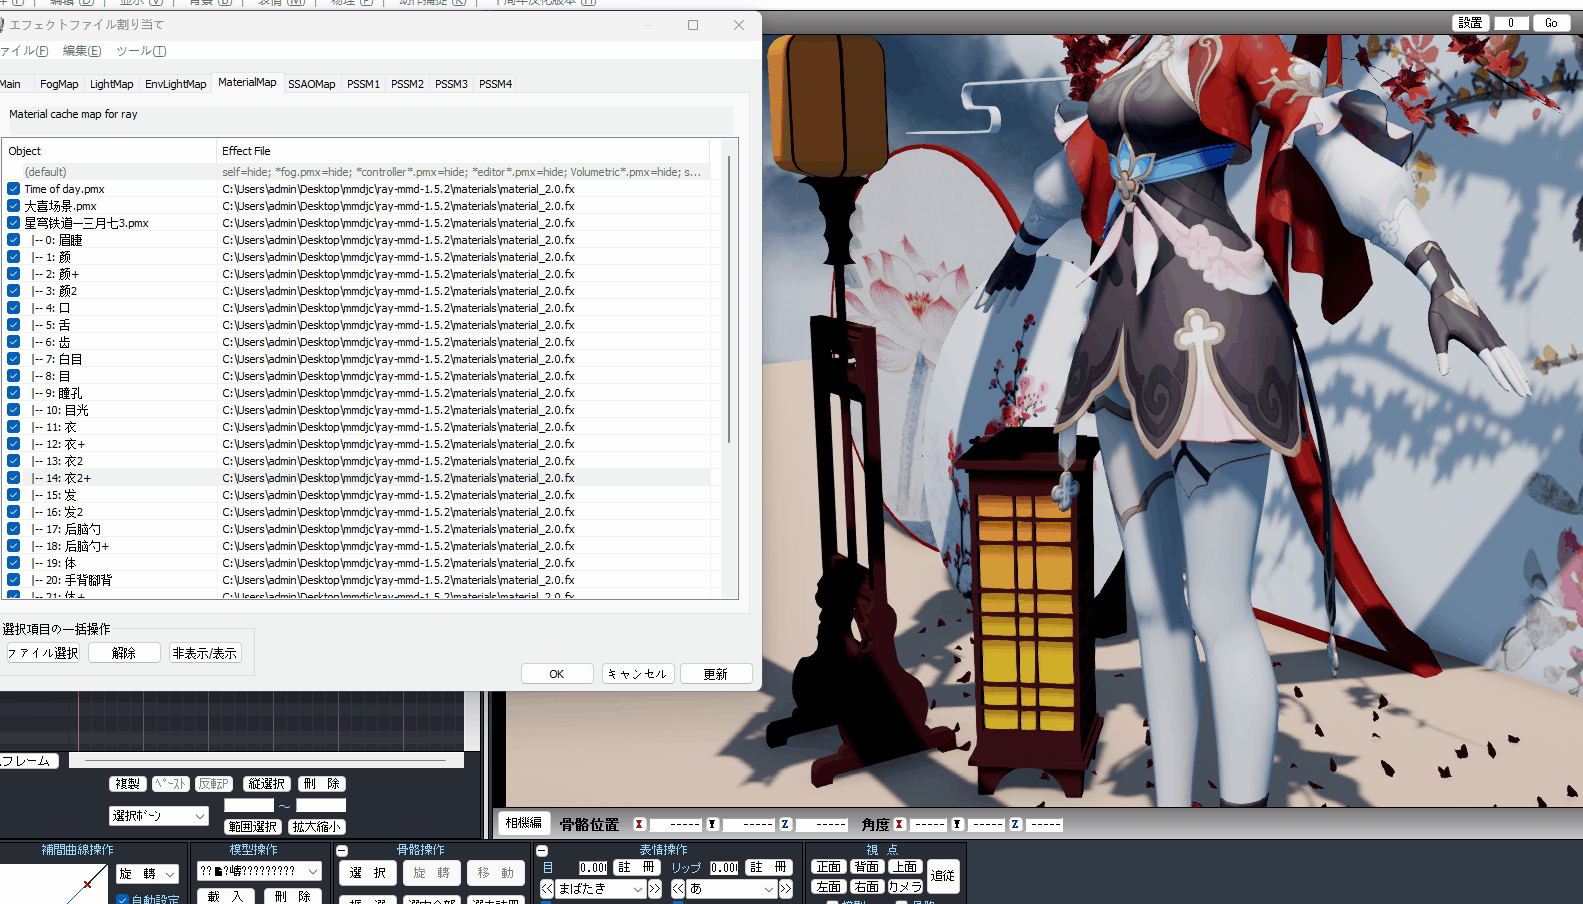The image size is (1583, 904).
Task: Open the model selection dropdown
Action: pyautogui.click(x=259, y=871)
